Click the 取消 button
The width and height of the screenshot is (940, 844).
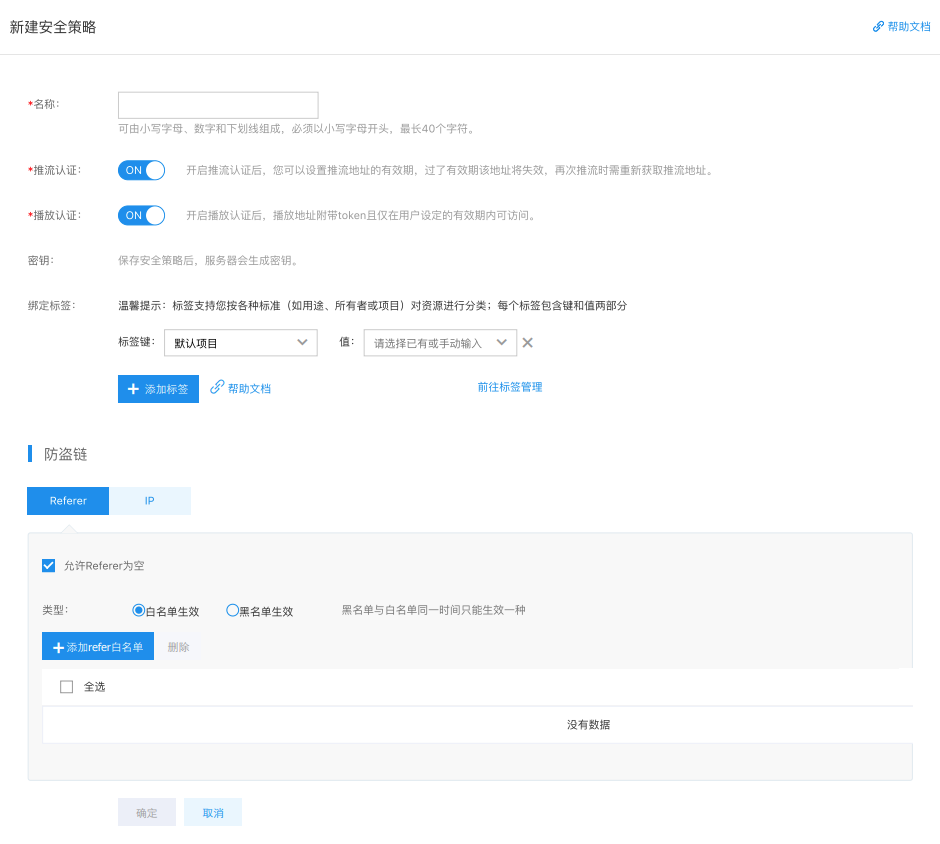(213, 812)
